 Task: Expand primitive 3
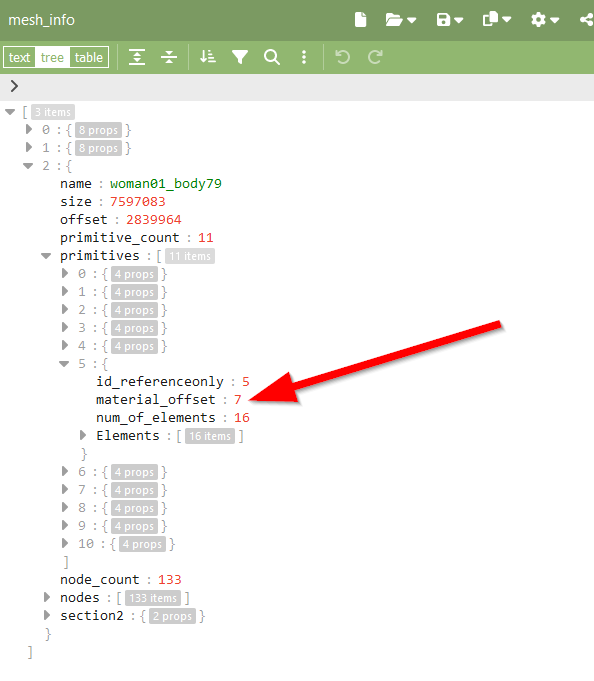tap(65, 327)
